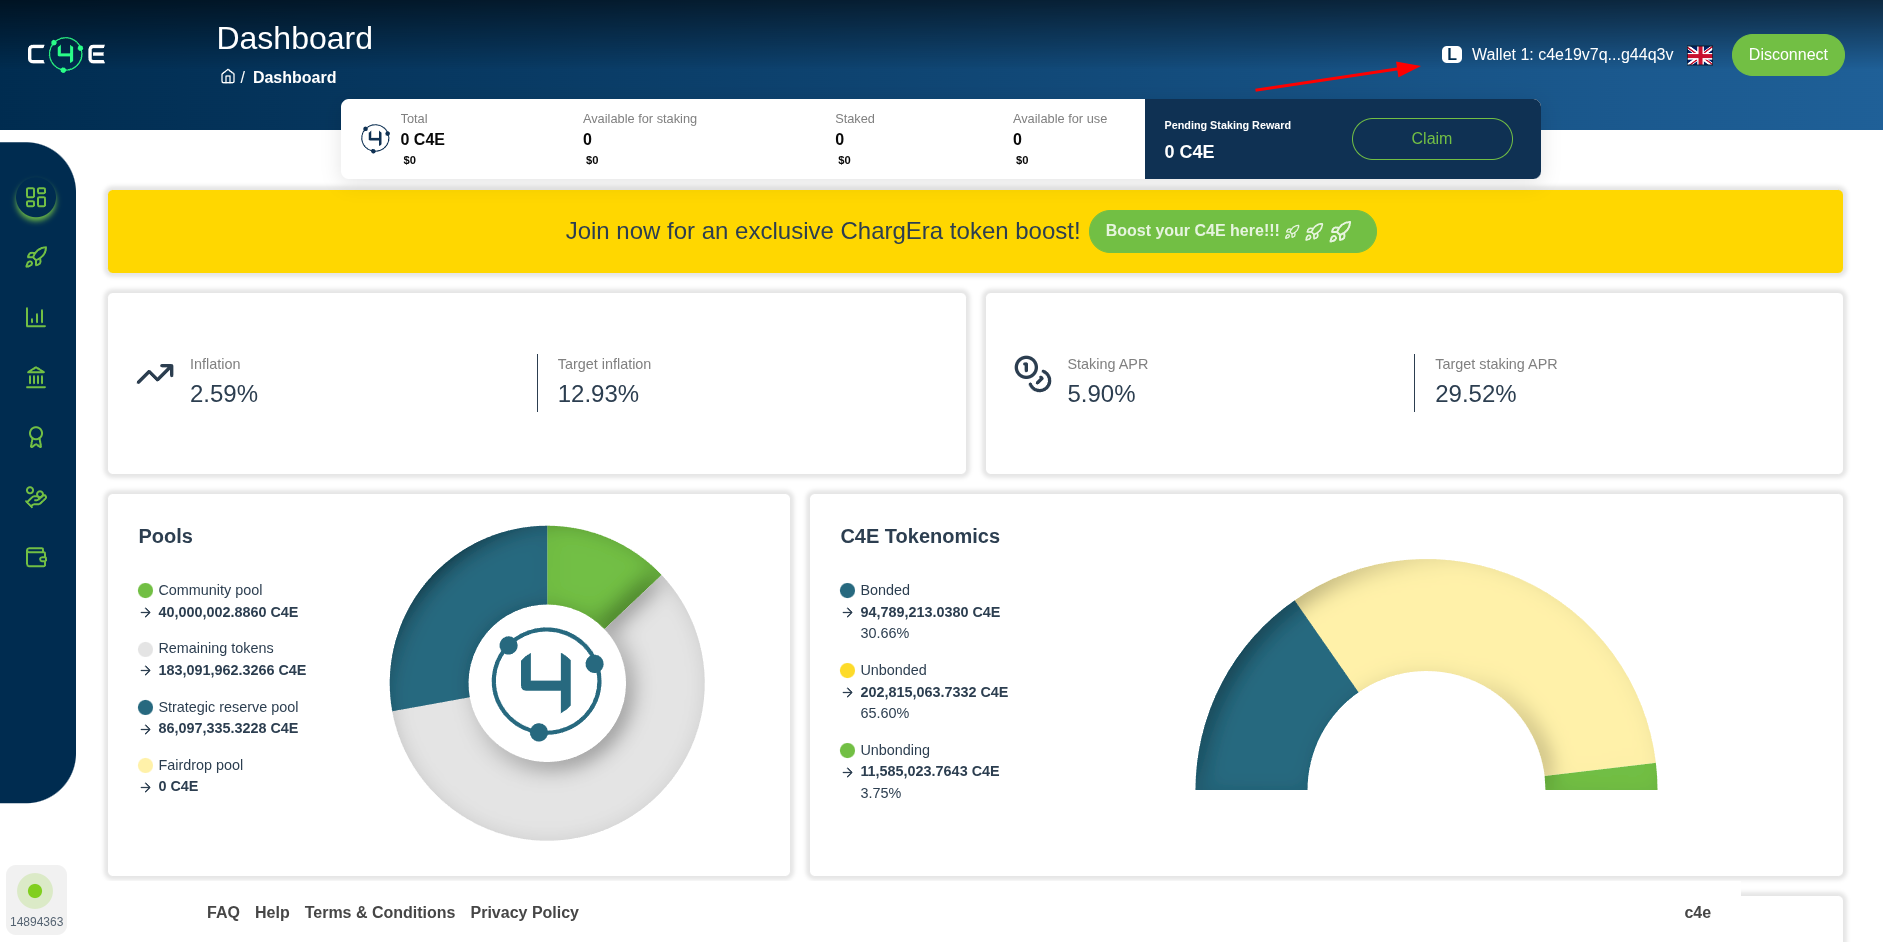1883x942 pixels.
Task: Click the Available for use label
Action: [x=1060, y=119]
